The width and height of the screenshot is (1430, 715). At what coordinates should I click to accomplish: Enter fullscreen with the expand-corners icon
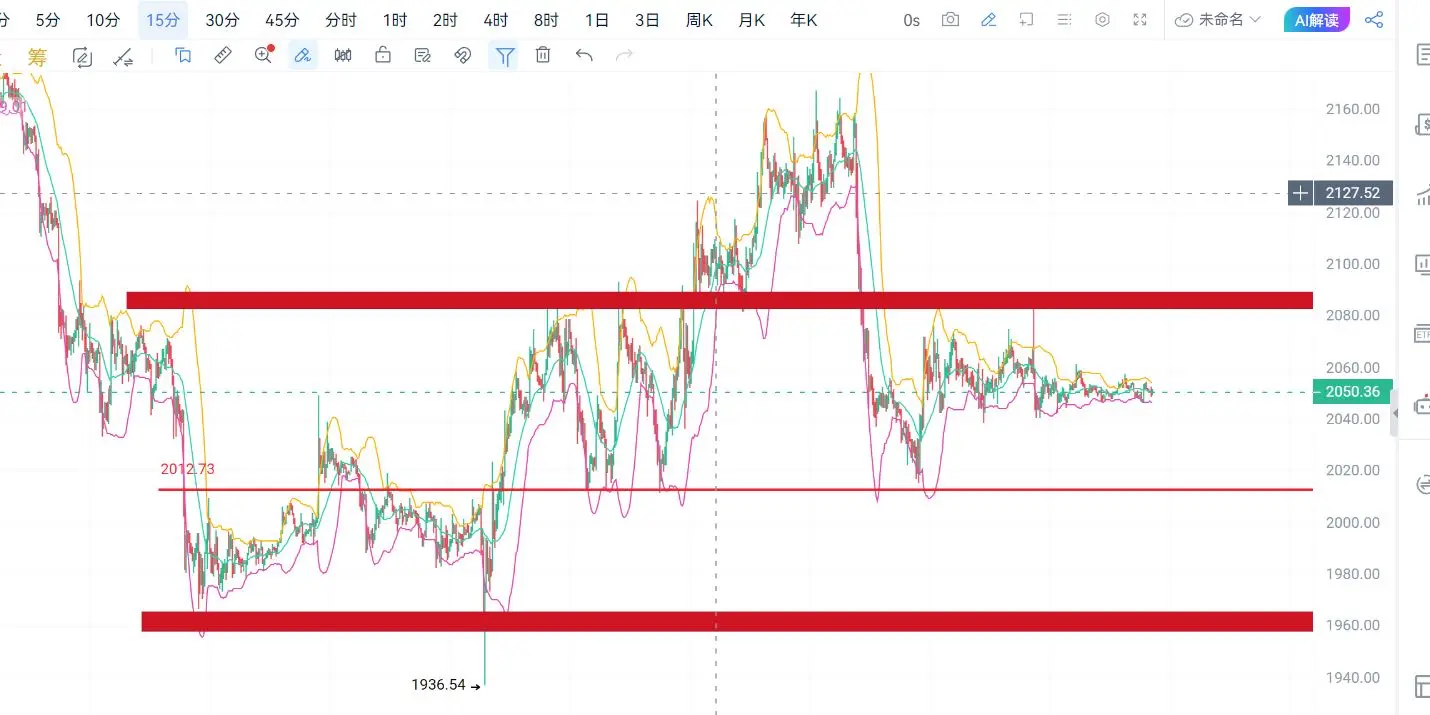click(x=1140, y=20)
